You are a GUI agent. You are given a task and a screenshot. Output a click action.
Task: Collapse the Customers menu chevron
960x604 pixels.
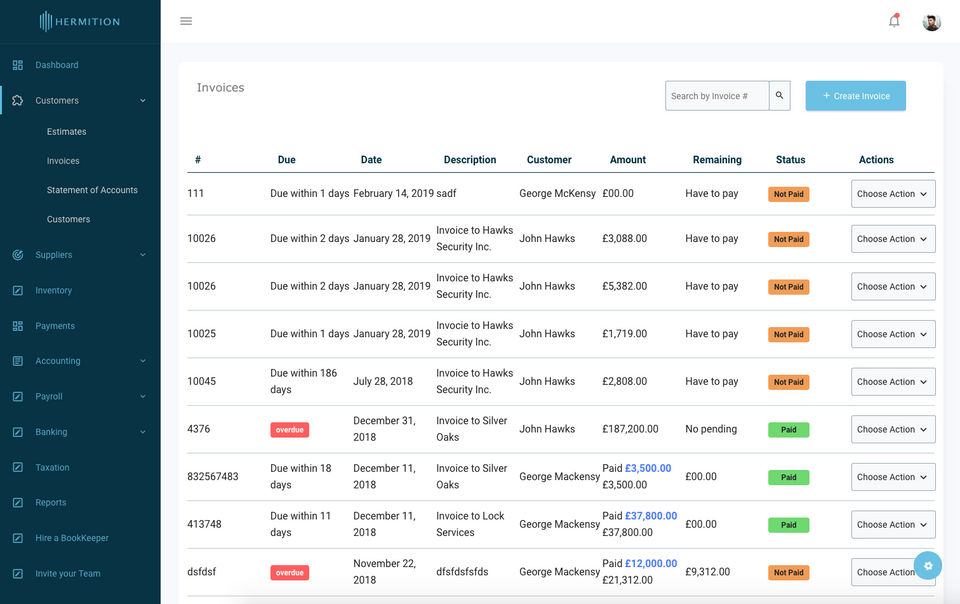[x=143, y=100]
